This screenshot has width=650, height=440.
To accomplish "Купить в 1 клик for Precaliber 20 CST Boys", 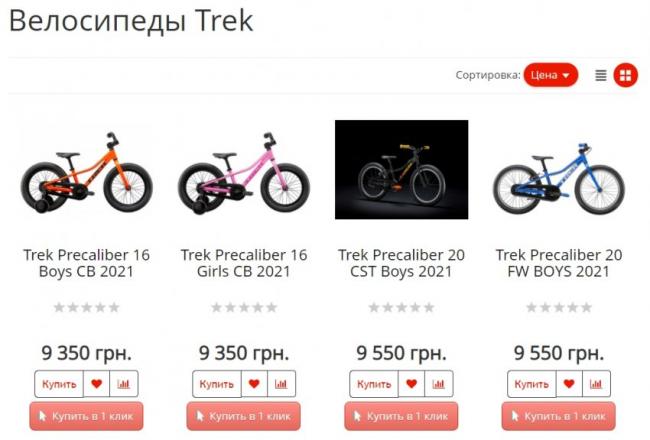I will click(401, 416).
